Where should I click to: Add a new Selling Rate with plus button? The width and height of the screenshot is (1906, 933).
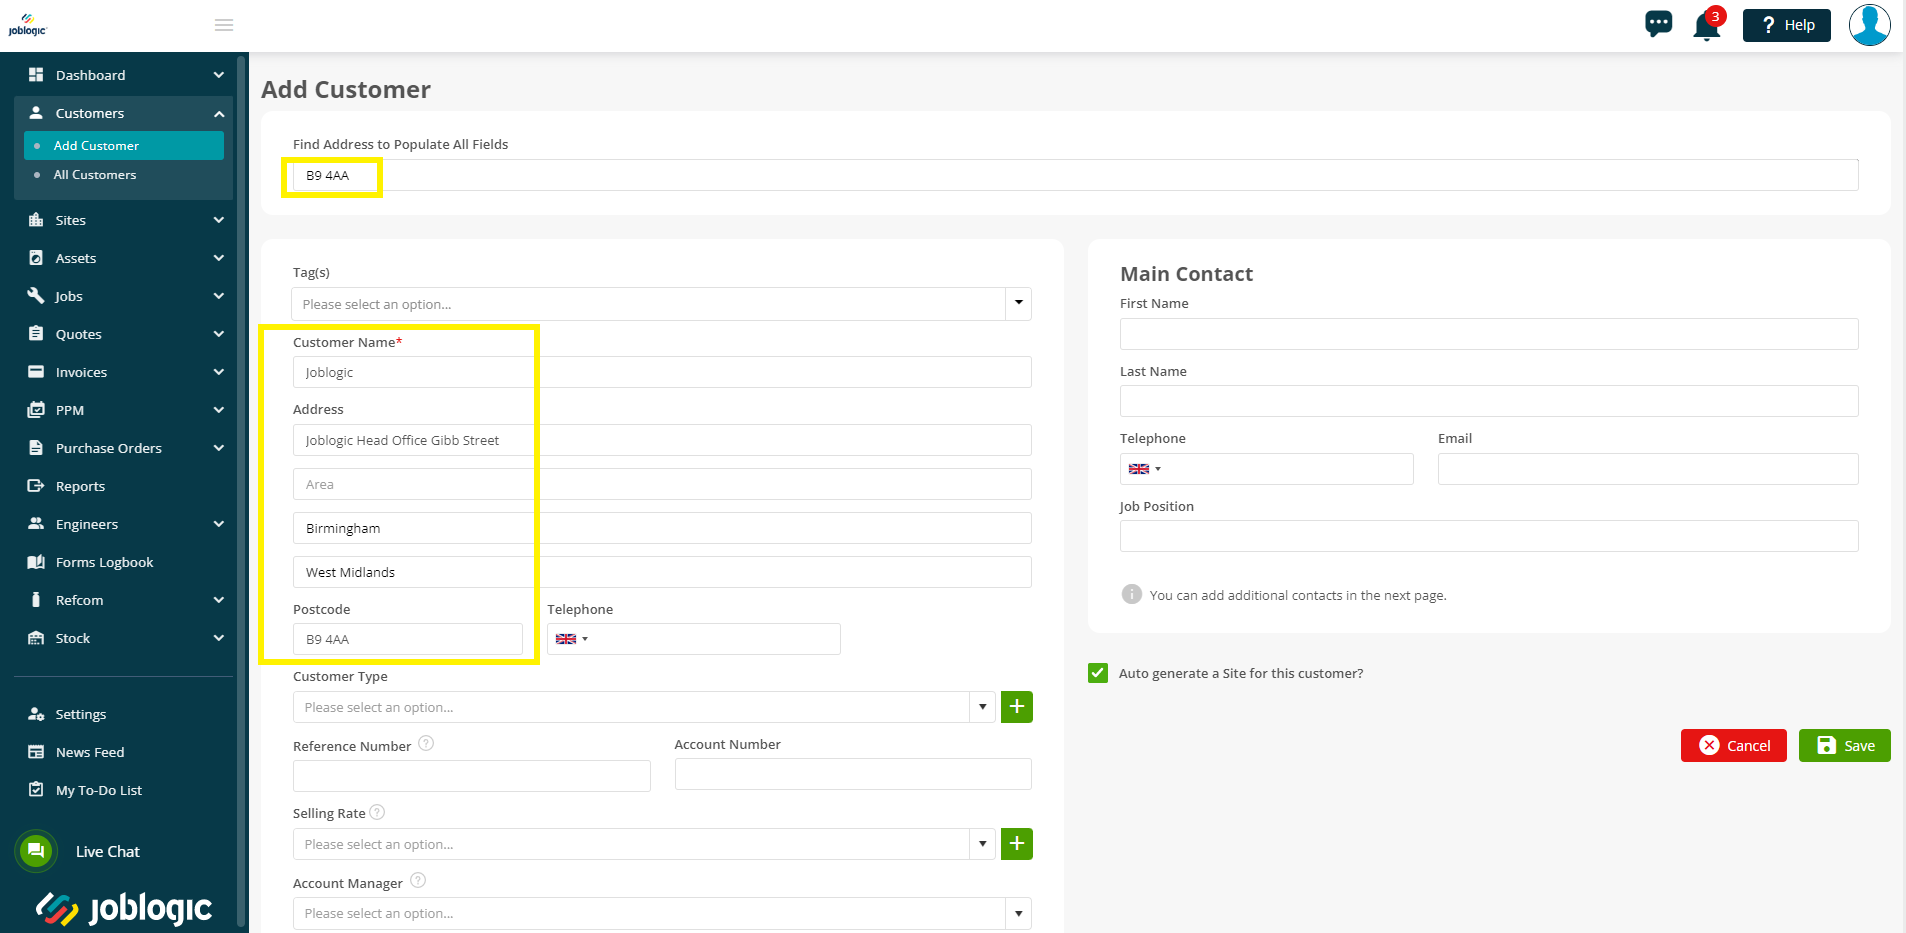1017,844
